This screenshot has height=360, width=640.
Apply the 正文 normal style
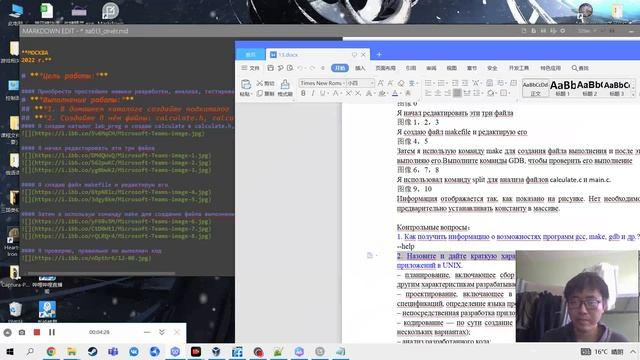tap(535, 88)
